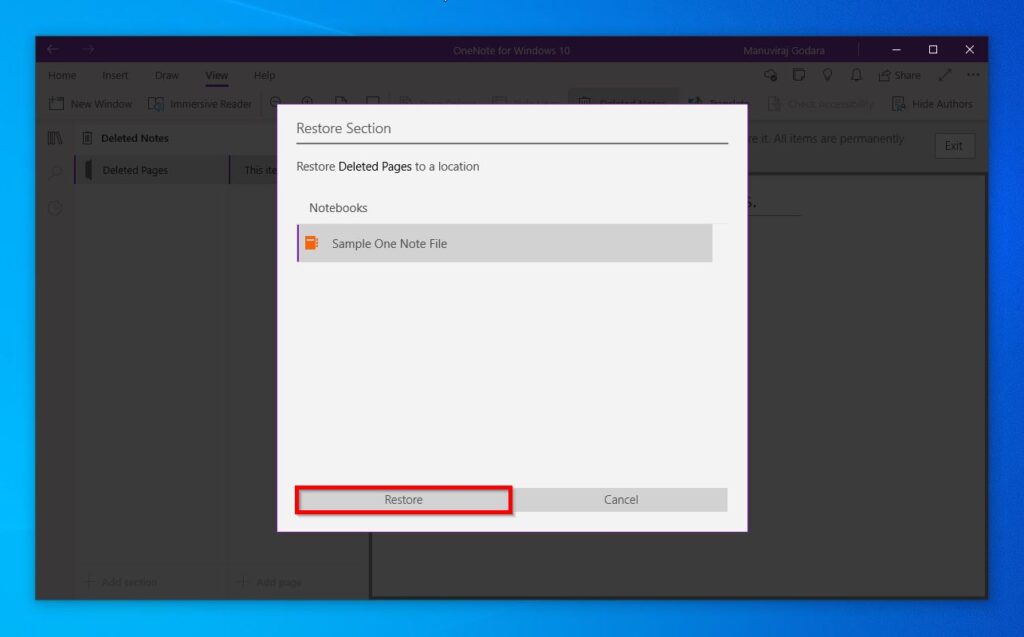Click the Tell me lightbulb icon
This screenshot has height=637, width=1024.
[828, 75]
